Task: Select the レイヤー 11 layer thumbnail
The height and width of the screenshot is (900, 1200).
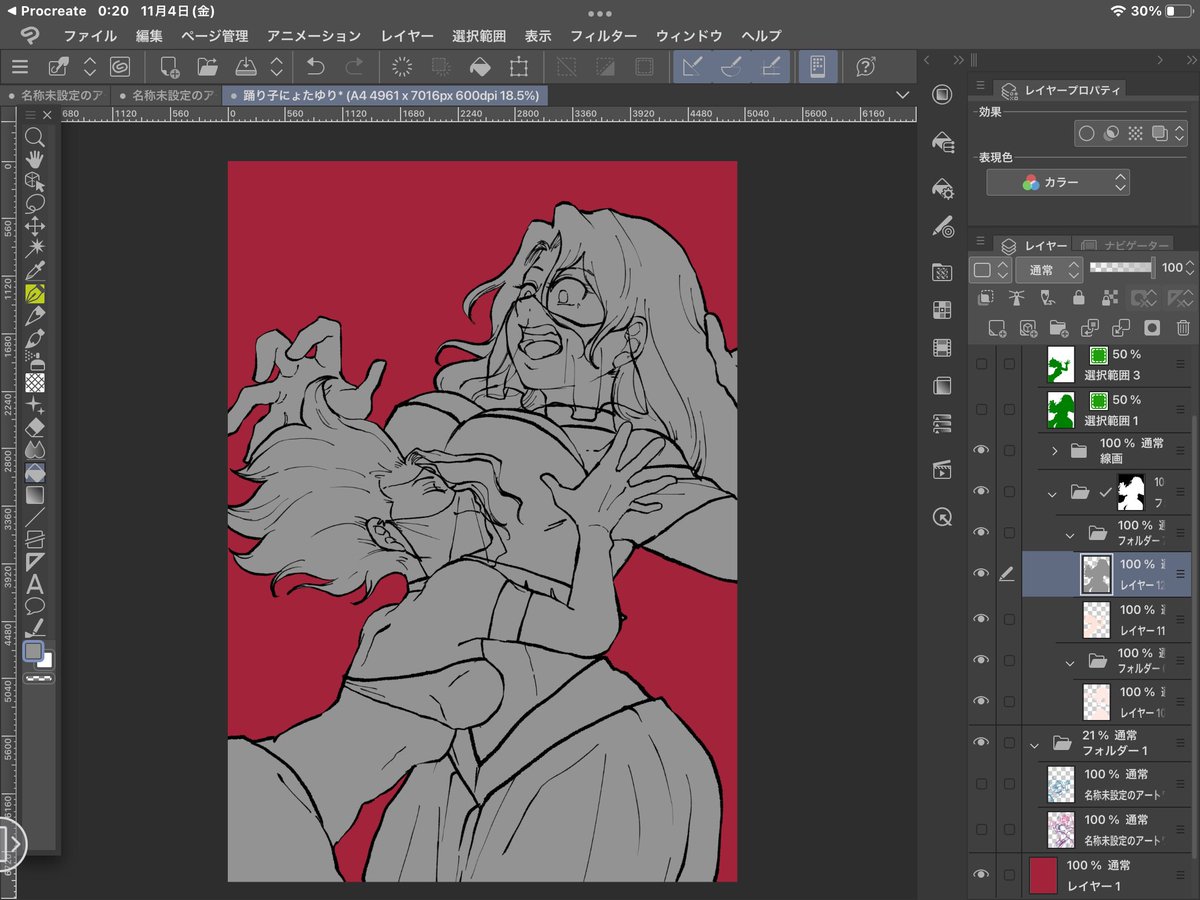Action: pyautogui.click(x=1097, y=620)
